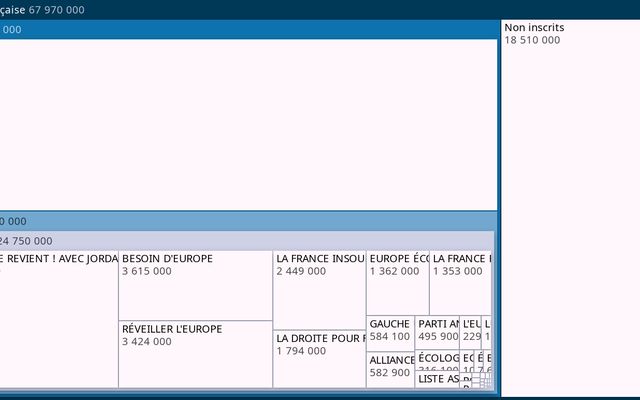Select the EUROPE ÉCOLOGIE tile with 1 362 000
The height and width of the screenshot is (400, 640).
point(397,283)
